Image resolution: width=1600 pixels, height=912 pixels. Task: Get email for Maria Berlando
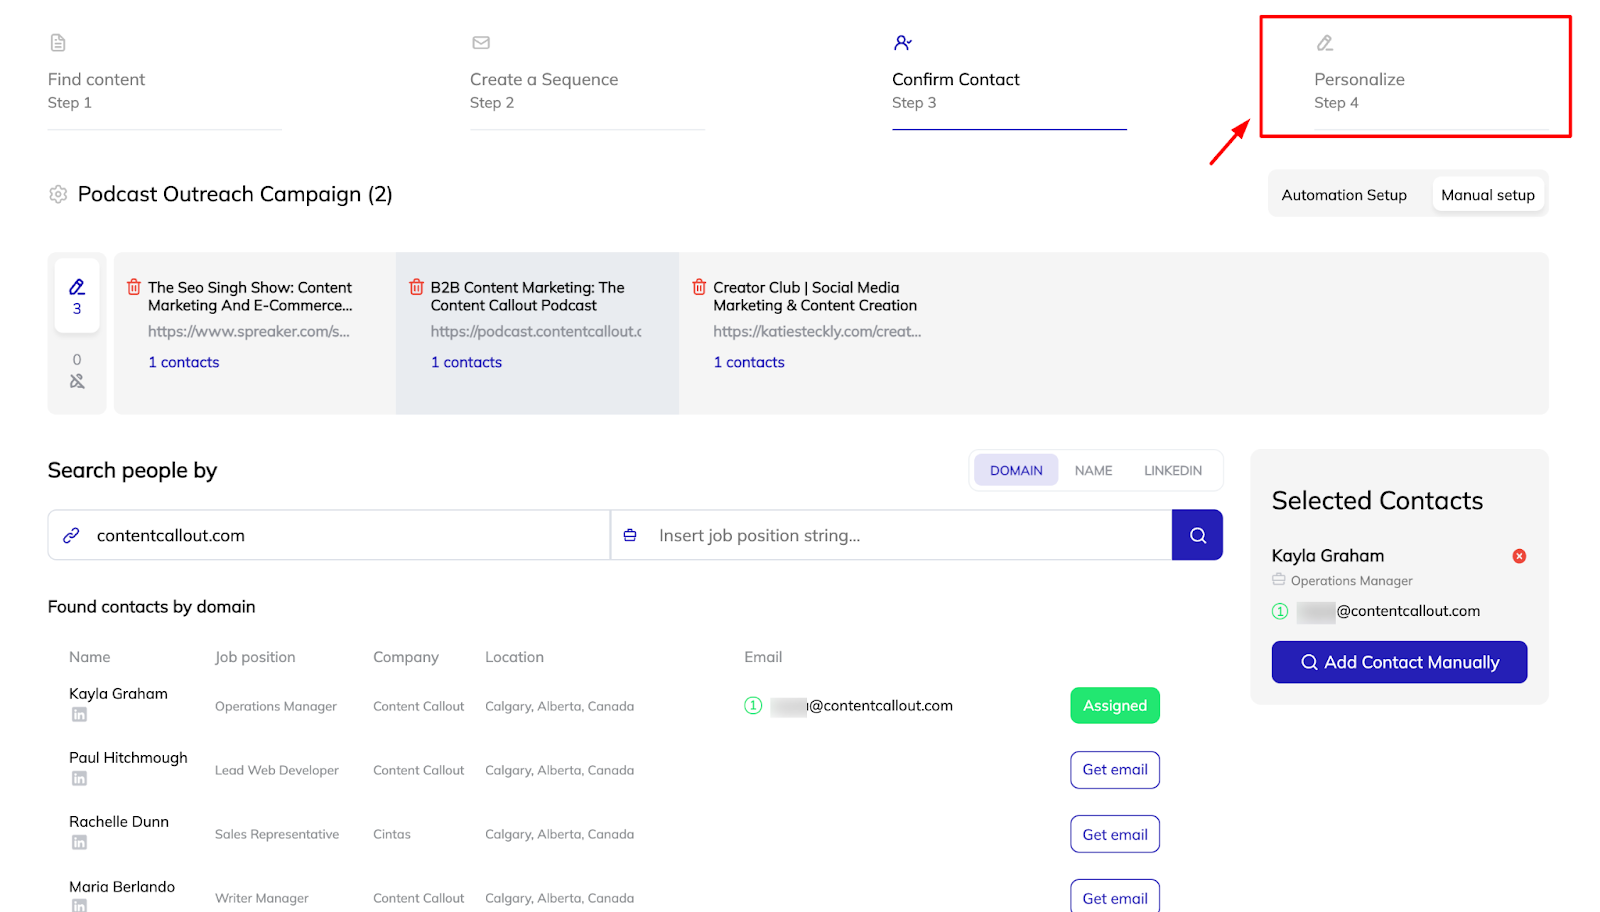pyautogui.click(x=1115, y=897)
